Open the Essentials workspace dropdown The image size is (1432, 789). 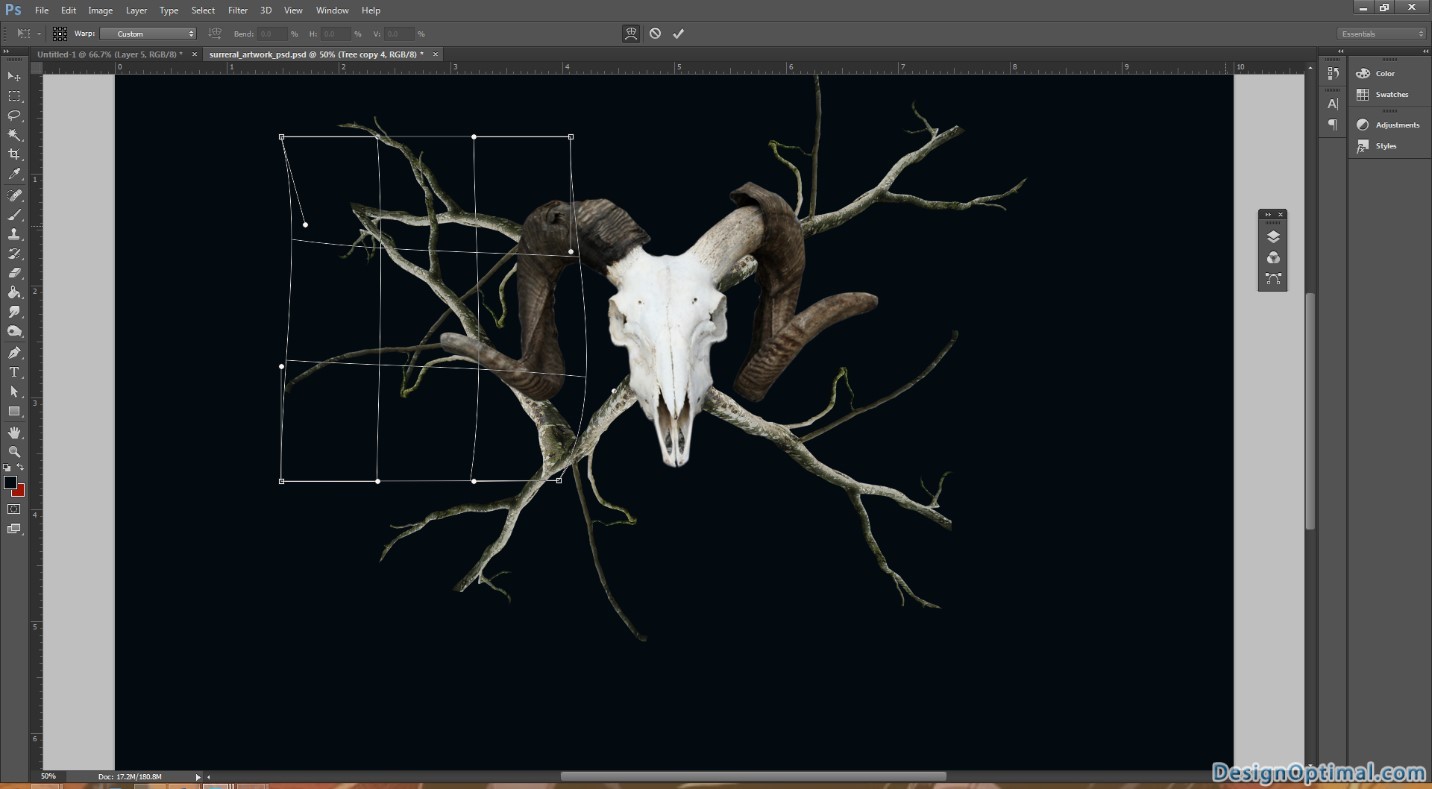(x=1383, y=34)
